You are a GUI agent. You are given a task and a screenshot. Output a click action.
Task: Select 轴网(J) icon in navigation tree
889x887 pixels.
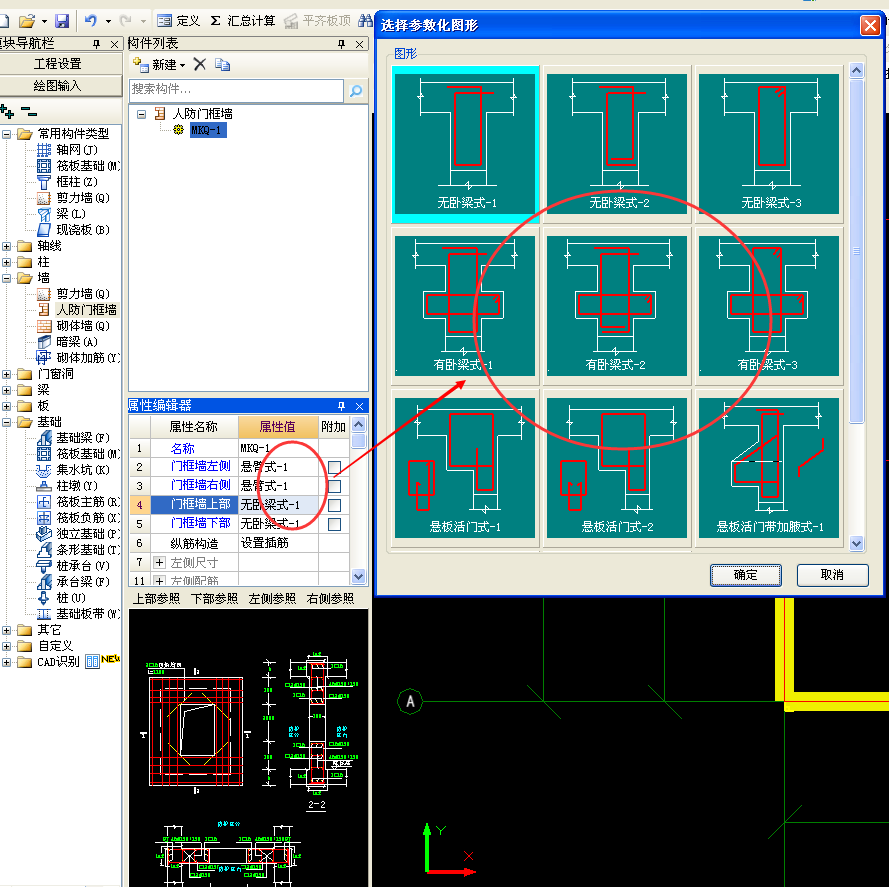tap(44, 150)
